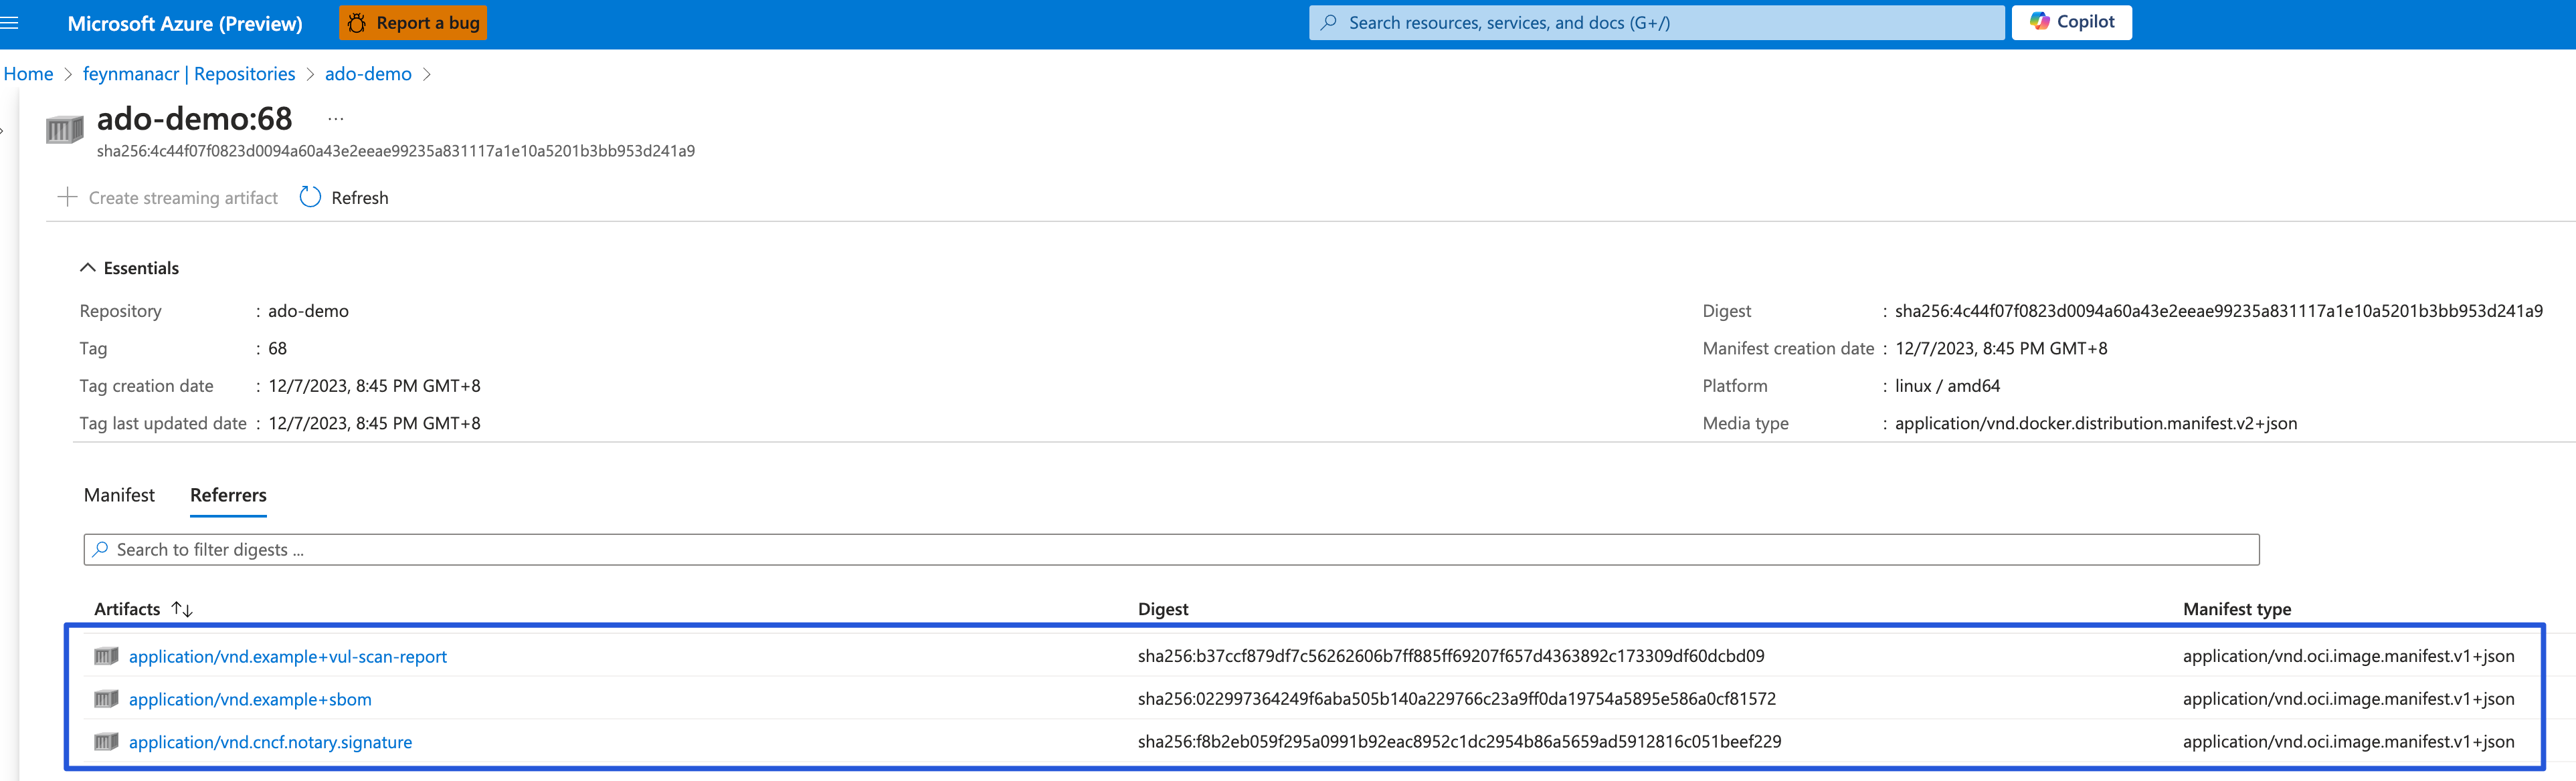Toggle the Artifacts column sort order

(182, 608)
